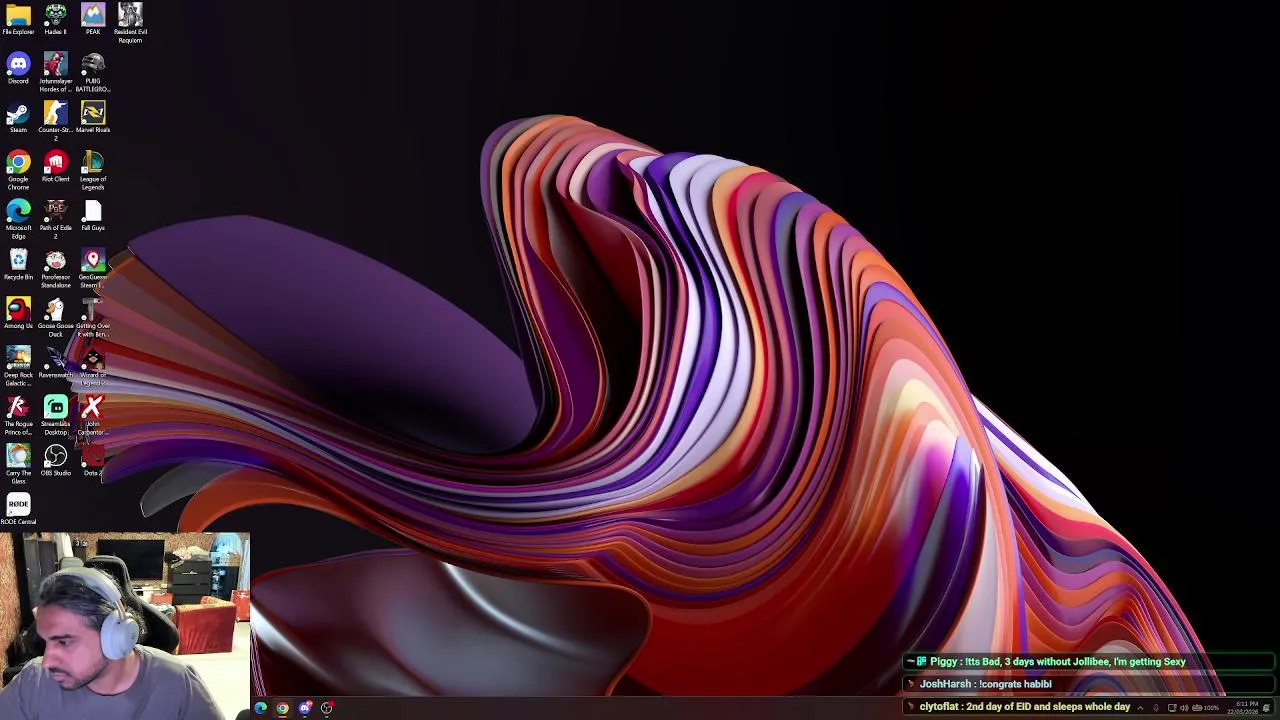
Task: Launch Porofessor Standalone shortcut
Action: tap(55, 268)
